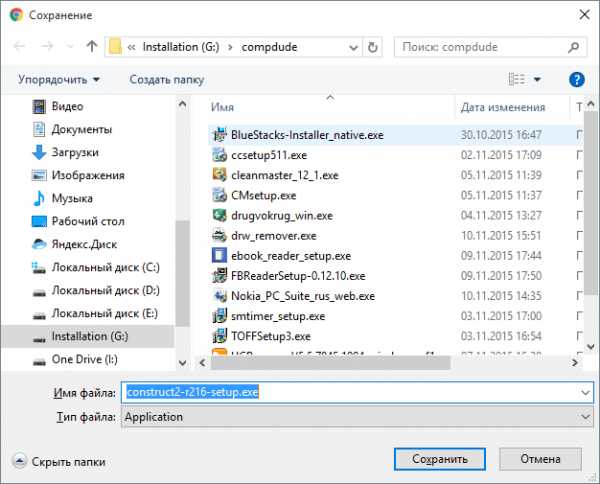
Task: Click Отмена to cancel saving
Action: click(540, 459)
